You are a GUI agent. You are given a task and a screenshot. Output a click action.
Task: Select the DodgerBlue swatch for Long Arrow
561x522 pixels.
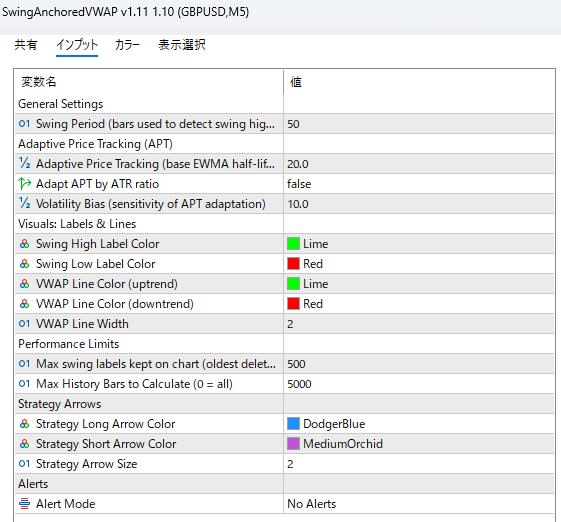[293, 424]
